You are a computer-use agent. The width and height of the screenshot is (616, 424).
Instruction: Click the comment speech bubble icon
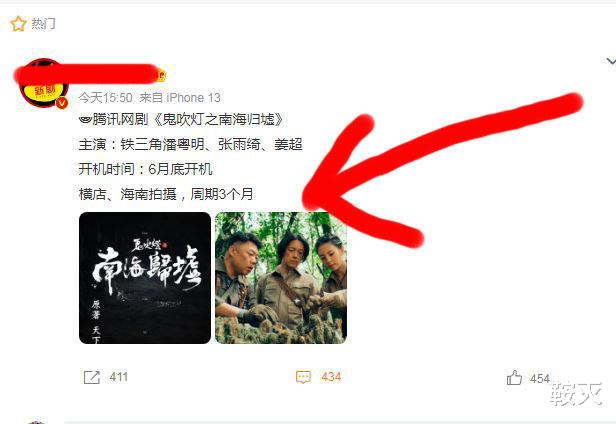click(x=303, y=377)
